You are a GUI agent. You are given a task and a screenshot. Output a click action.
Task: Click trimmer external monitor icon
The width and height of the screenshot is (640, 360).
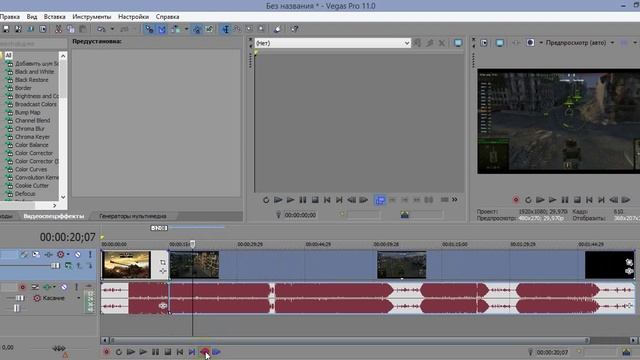[458, 43]
